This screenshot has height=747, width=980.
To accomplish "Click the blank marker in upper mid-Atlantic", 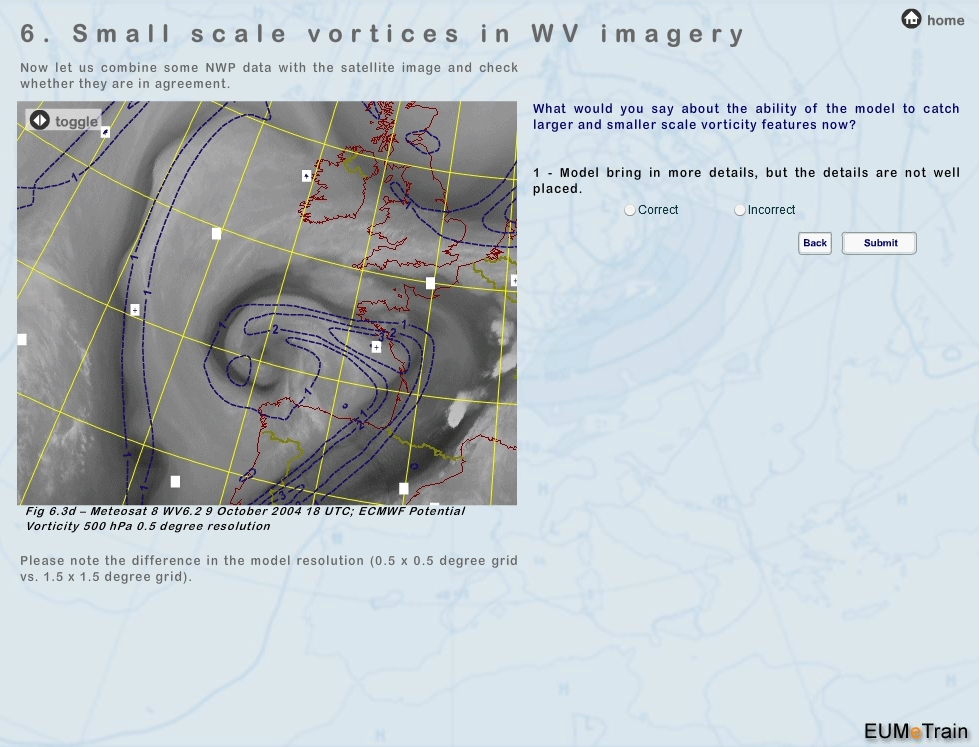I will coord(216,234).
